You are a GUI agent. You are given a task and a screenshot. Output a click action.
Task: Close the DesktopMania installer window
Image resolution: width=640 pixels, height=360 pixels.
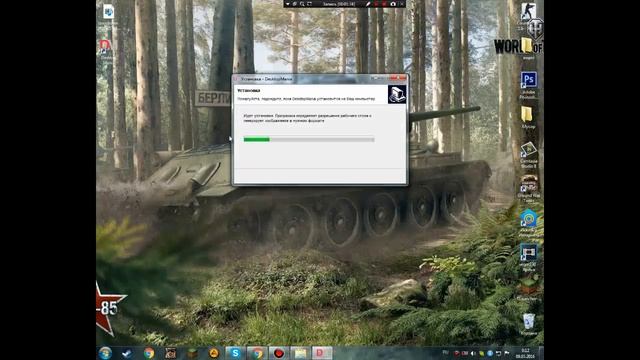(x=398, y=78)
